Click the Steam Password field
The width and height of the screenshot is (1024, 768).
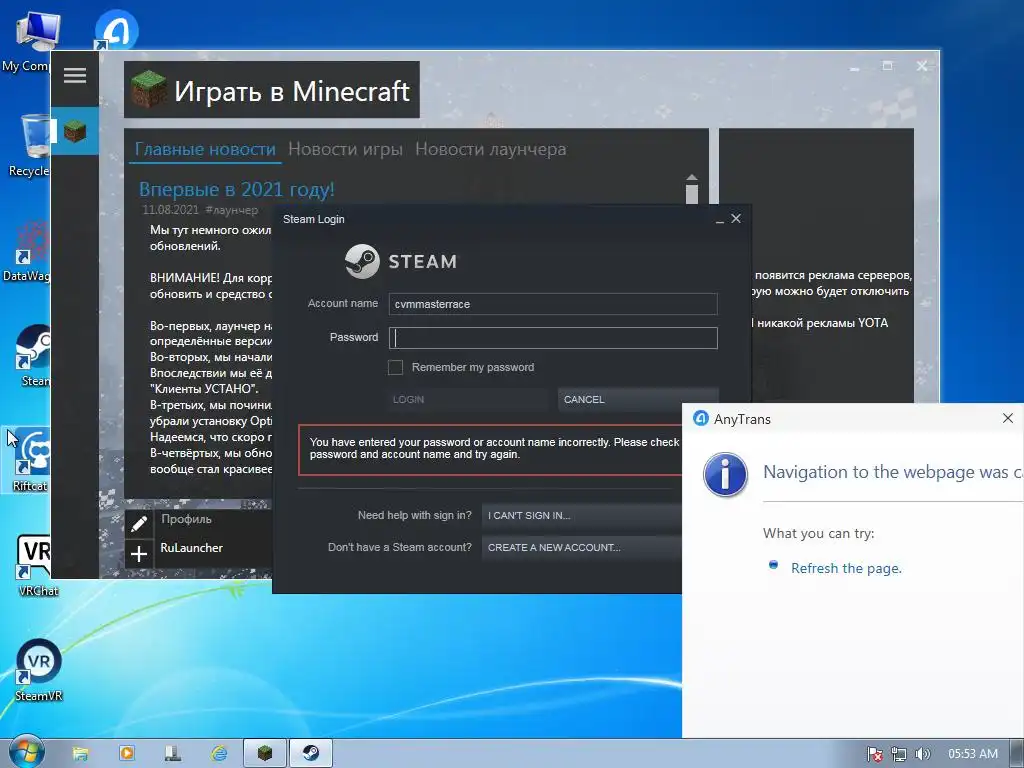[553, 338]
